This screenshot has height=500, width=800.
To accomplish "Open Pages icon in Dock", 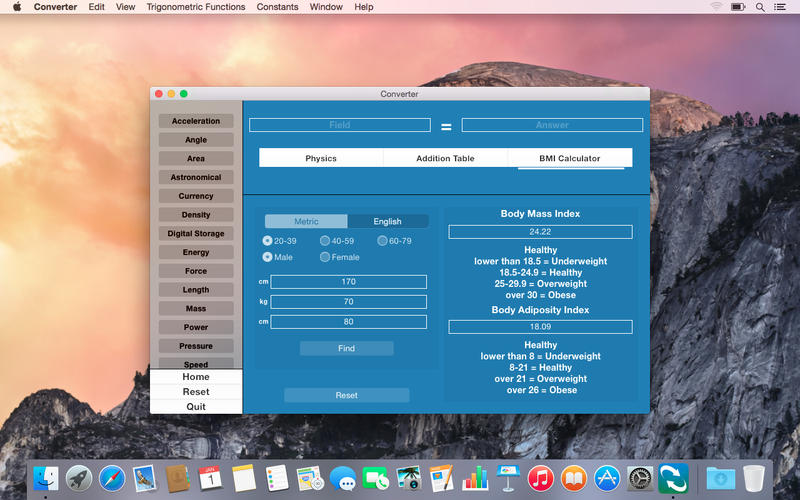I will (x=441, y=479).
